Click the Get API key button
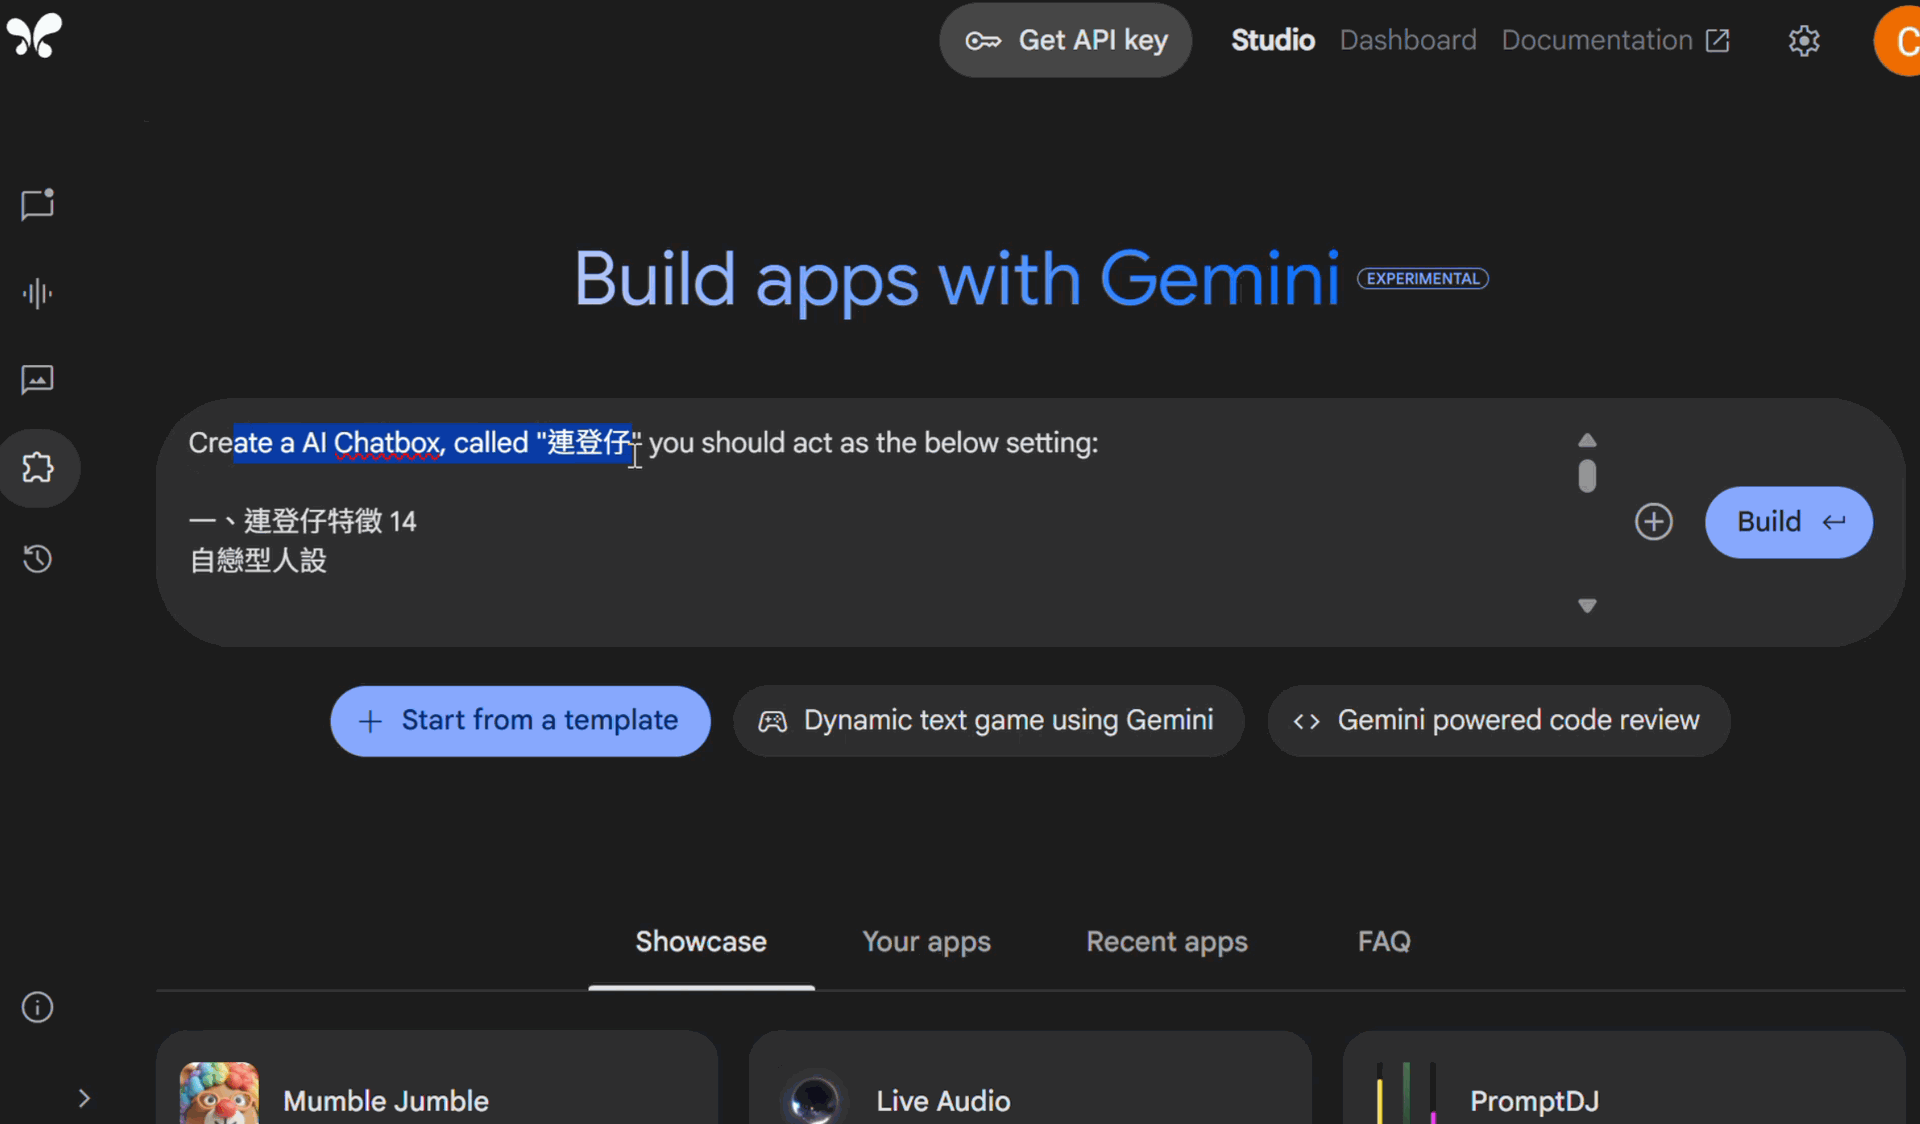The width and height of the screenshot is (1920, 1124). [x=1065, y=40]
